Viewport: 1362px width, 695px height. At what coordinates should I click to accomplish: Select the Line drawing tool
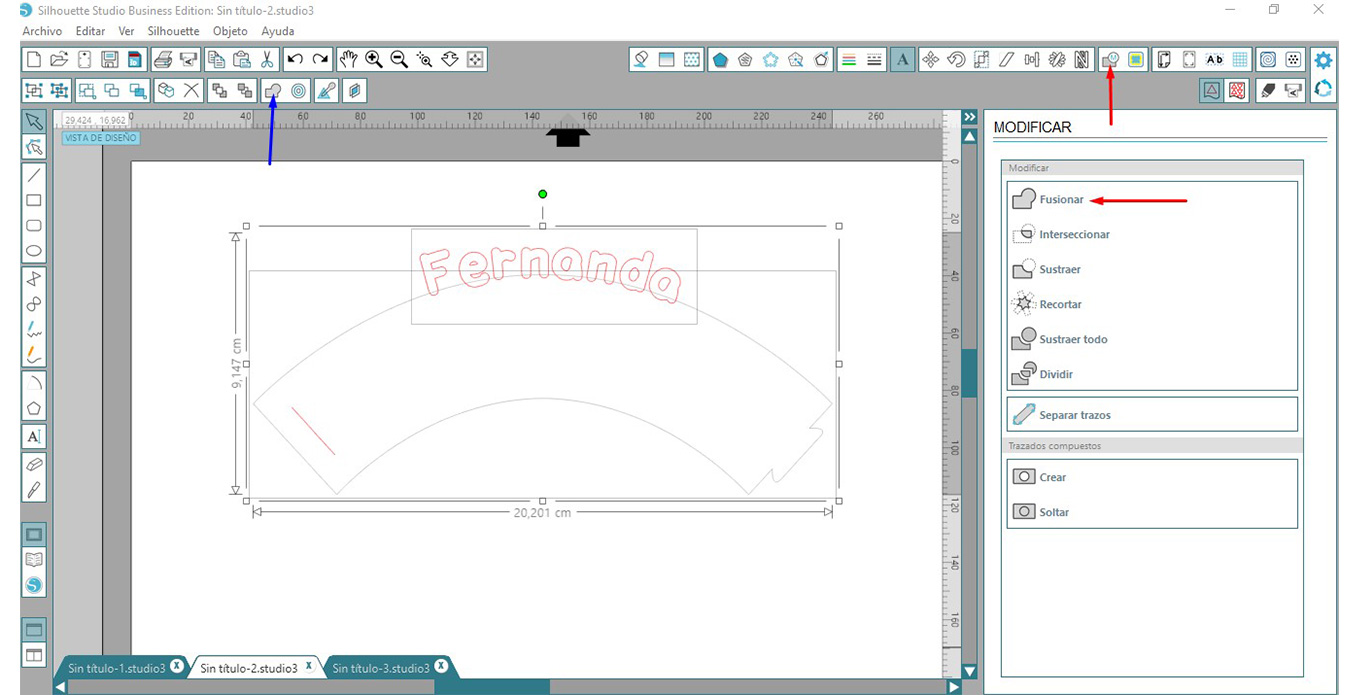[x=33, y=174]
